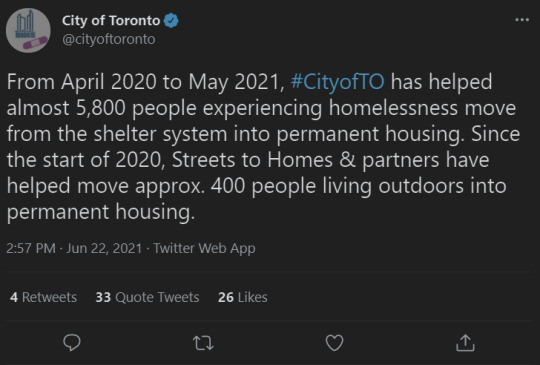This screenshot has width=540, height=365.
Task: Click the Jun 22, 2021 date
Action: tap(104, 248)
